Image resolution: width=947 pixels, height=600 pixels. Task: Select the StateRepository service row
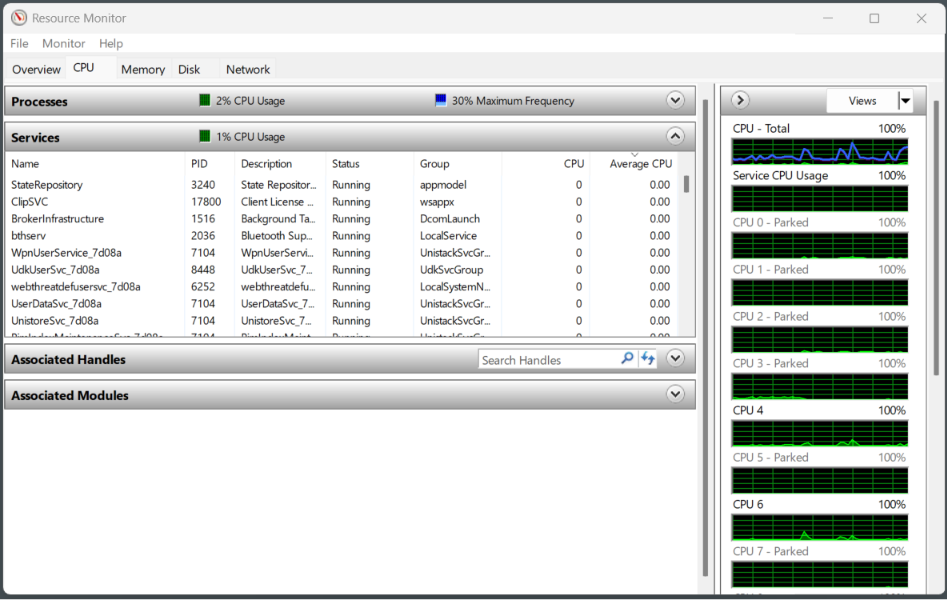[341, 185]
